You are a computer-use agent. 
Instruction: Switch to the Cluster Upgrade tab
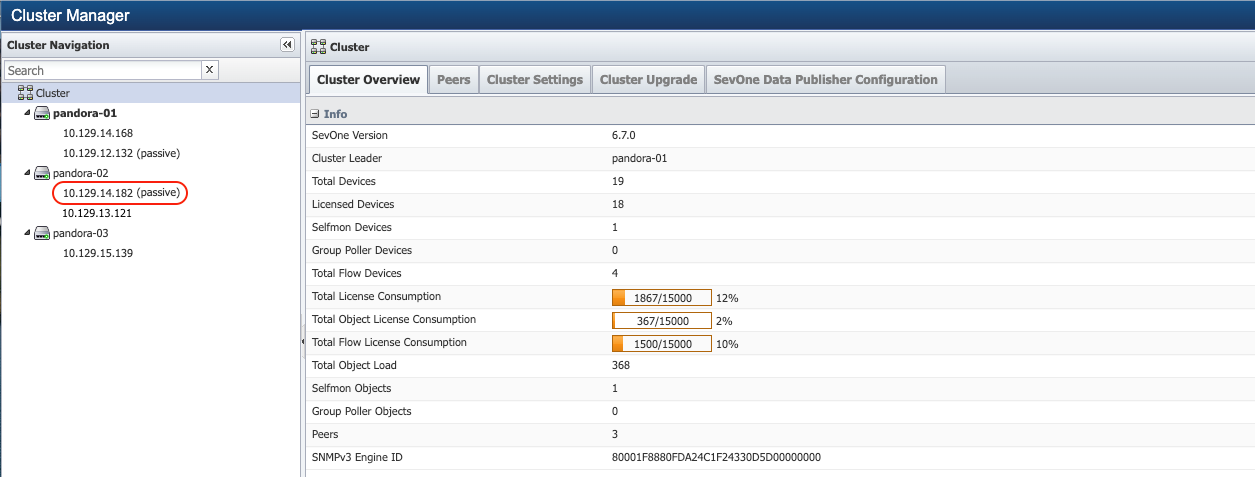(648, 80)
